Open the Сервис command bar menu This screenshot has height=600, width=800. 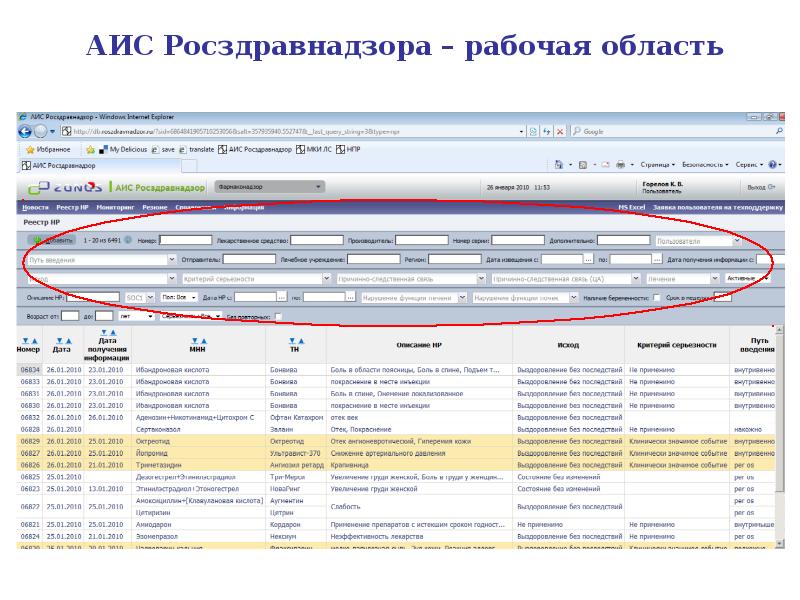(x=749, y=165)
